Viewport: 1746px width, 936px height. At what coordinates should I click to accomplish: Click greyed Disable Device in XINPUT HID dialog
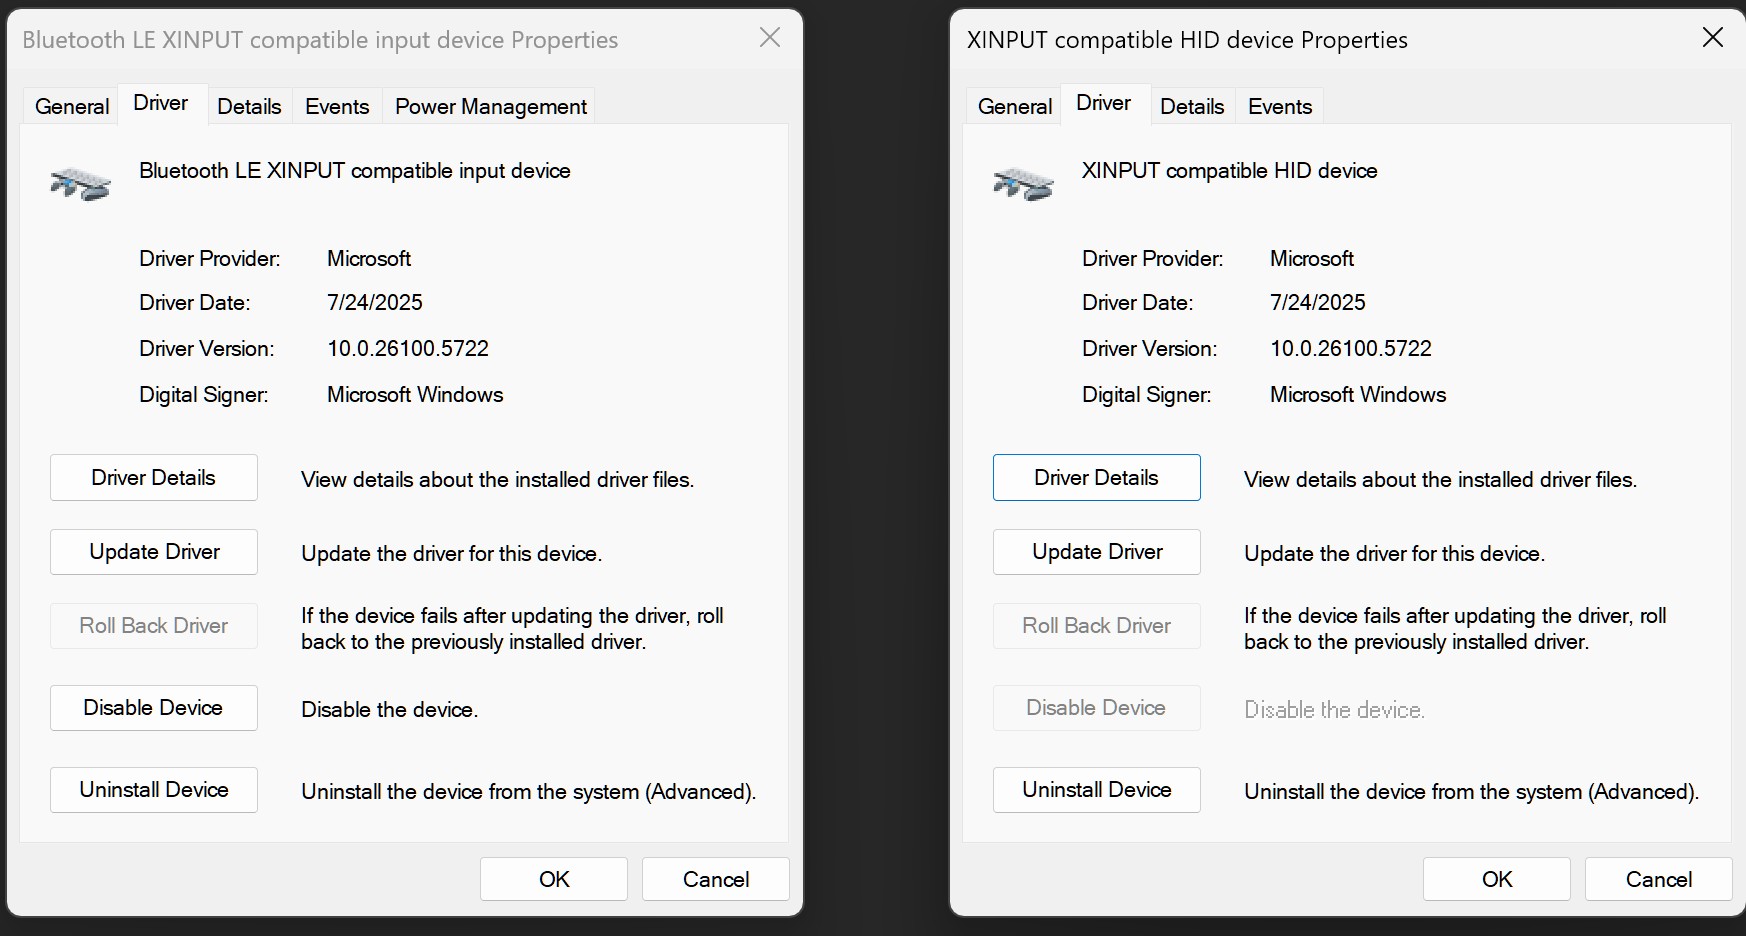(x=1097, y=708)
